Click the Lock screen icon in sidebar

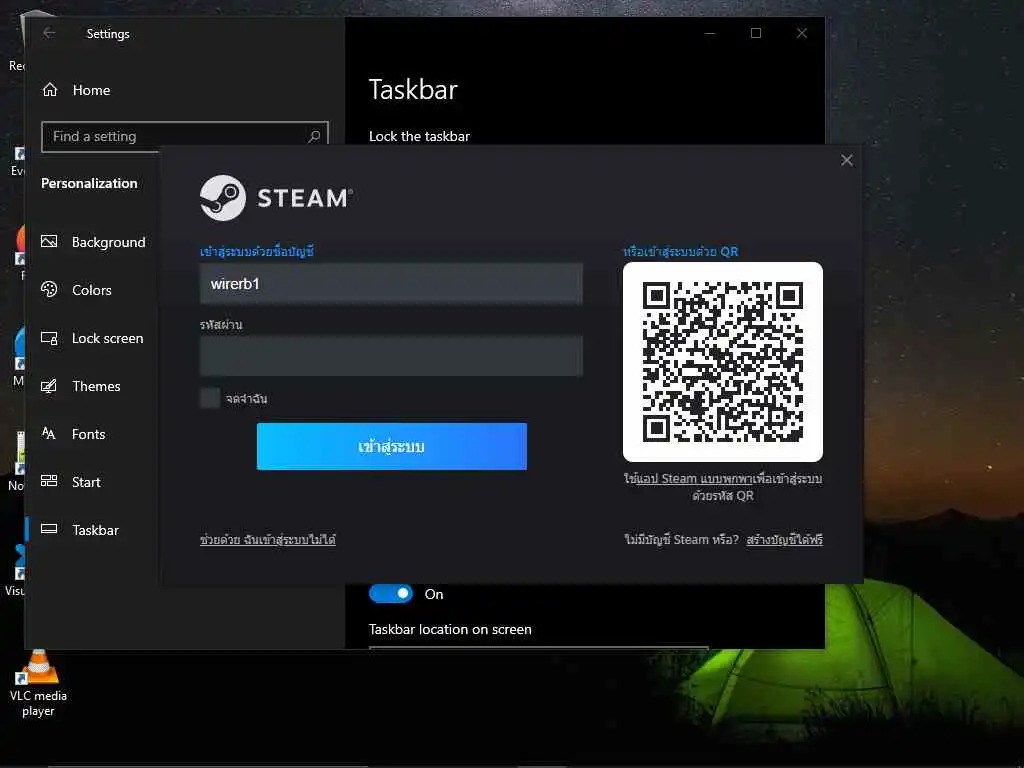(49, 338)
